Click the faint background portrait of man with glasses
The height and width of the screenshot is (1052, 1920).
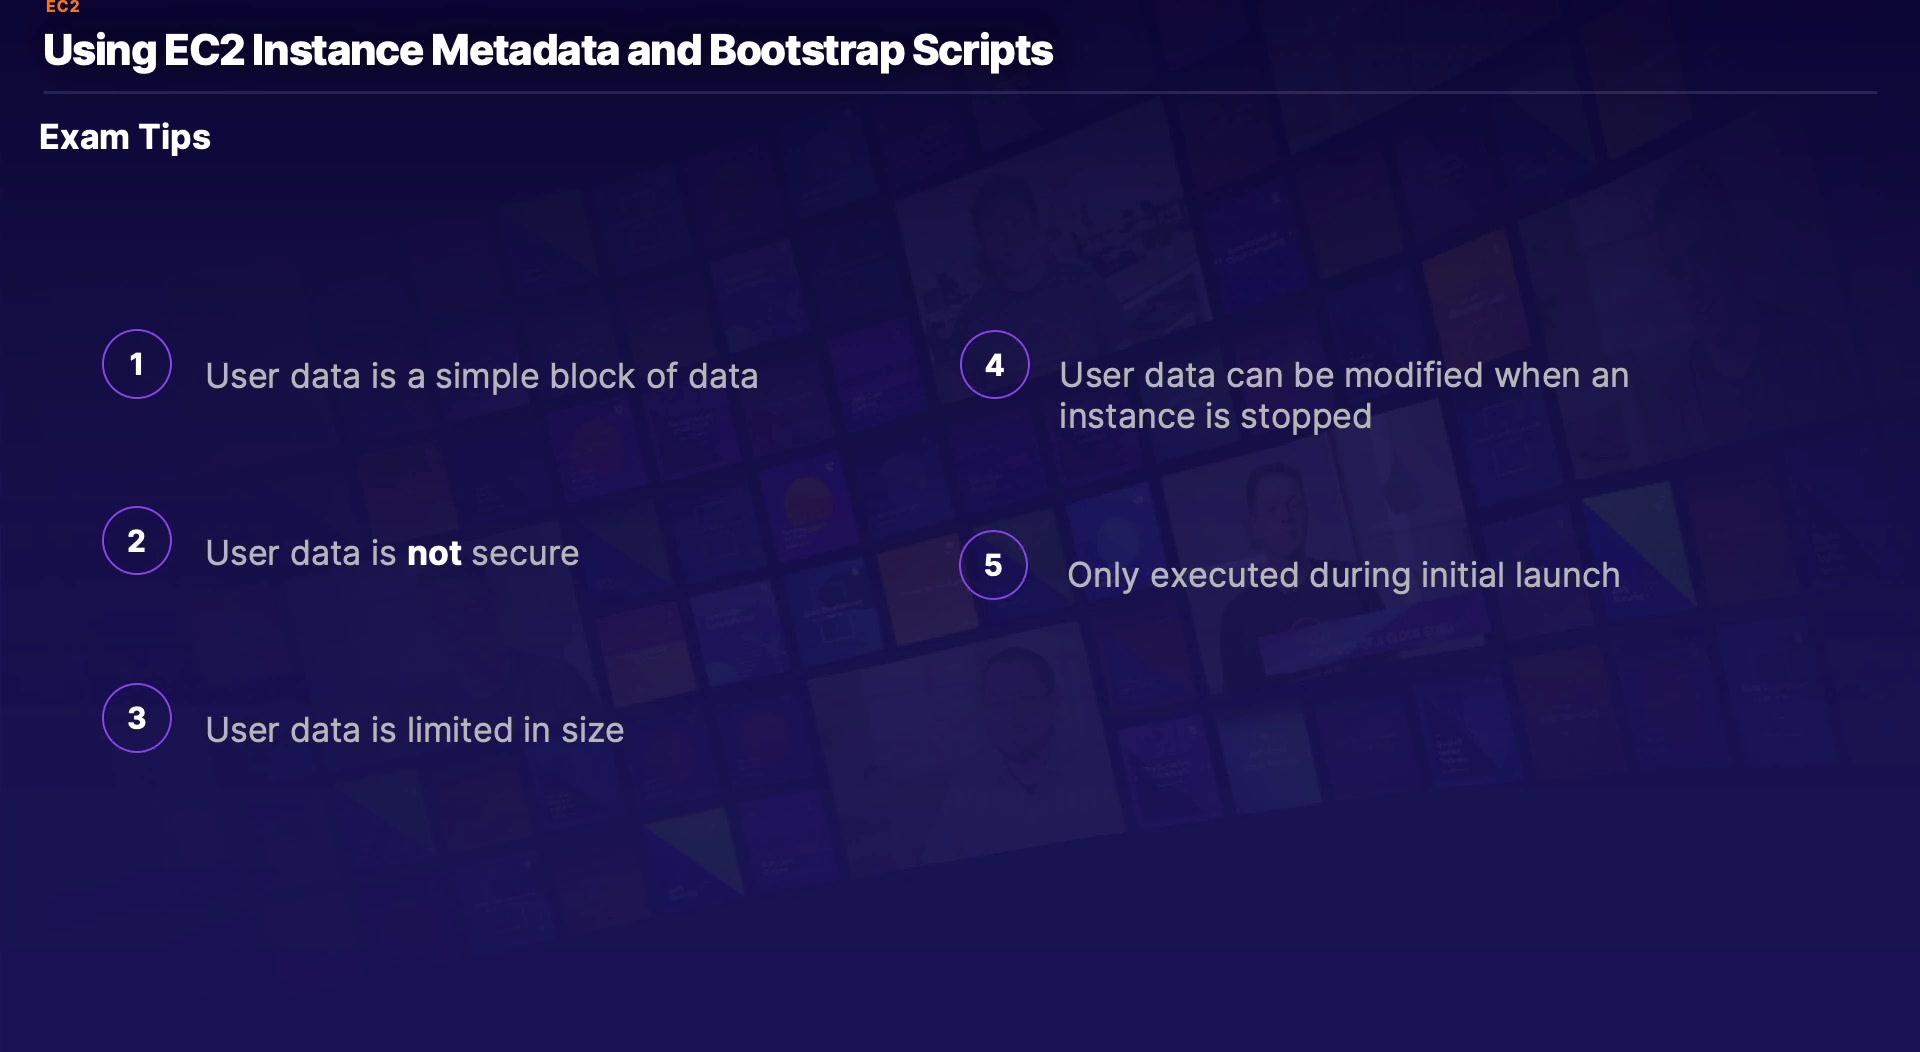coord(1015,700)
